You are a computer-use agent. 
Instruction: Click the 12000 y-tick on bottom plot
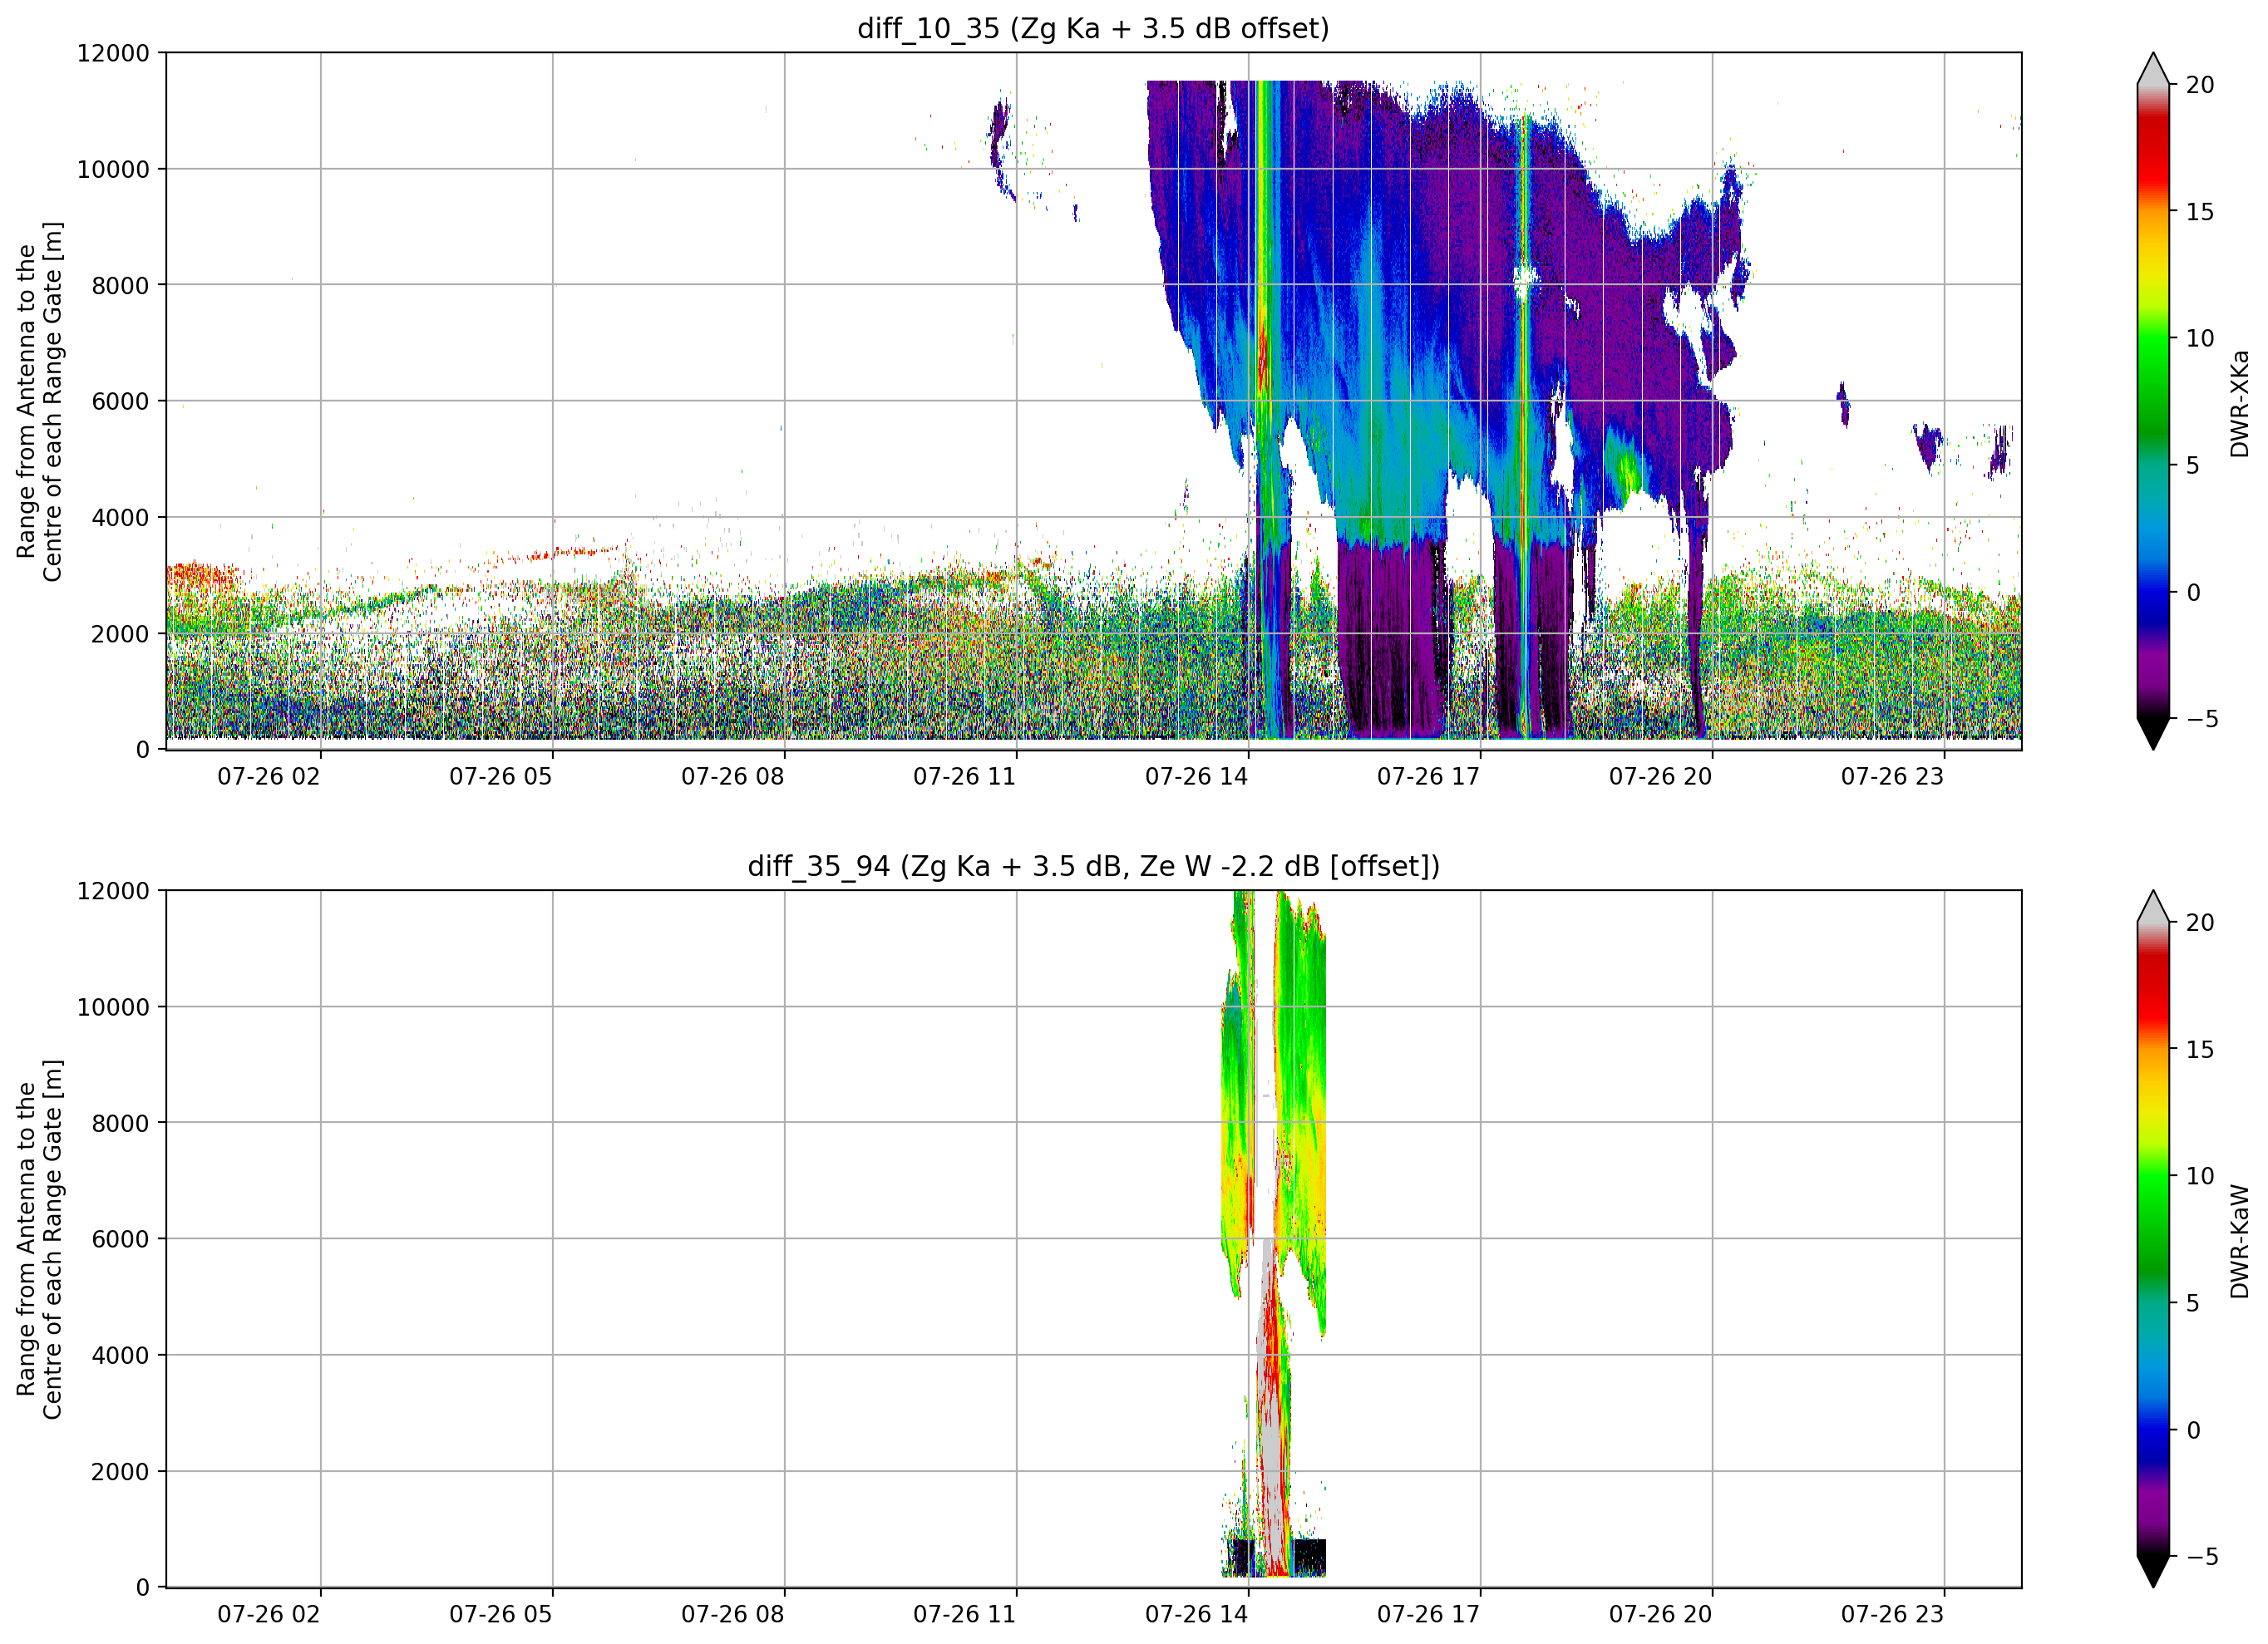pos(113,891)
